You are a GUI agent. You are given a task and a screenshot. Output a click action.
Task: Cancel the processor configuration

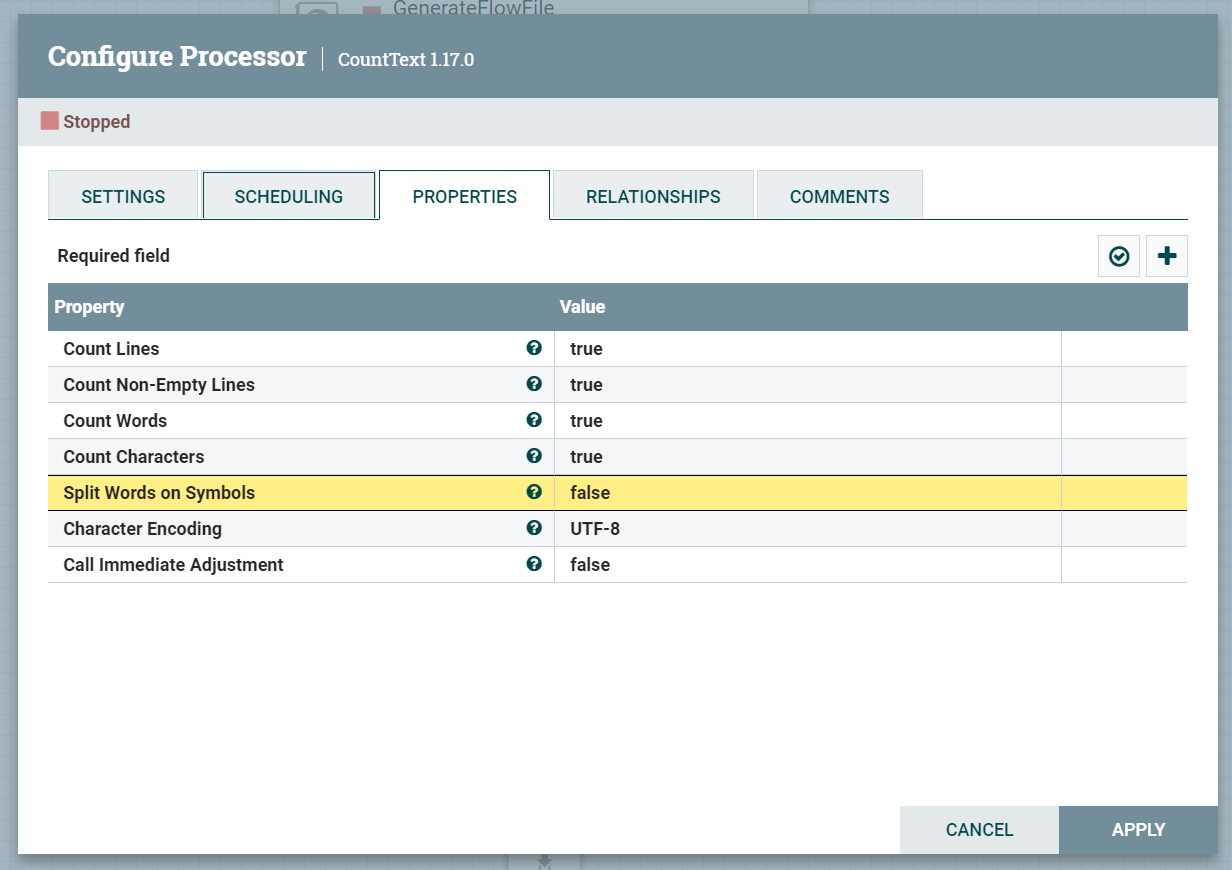(979, 830)
